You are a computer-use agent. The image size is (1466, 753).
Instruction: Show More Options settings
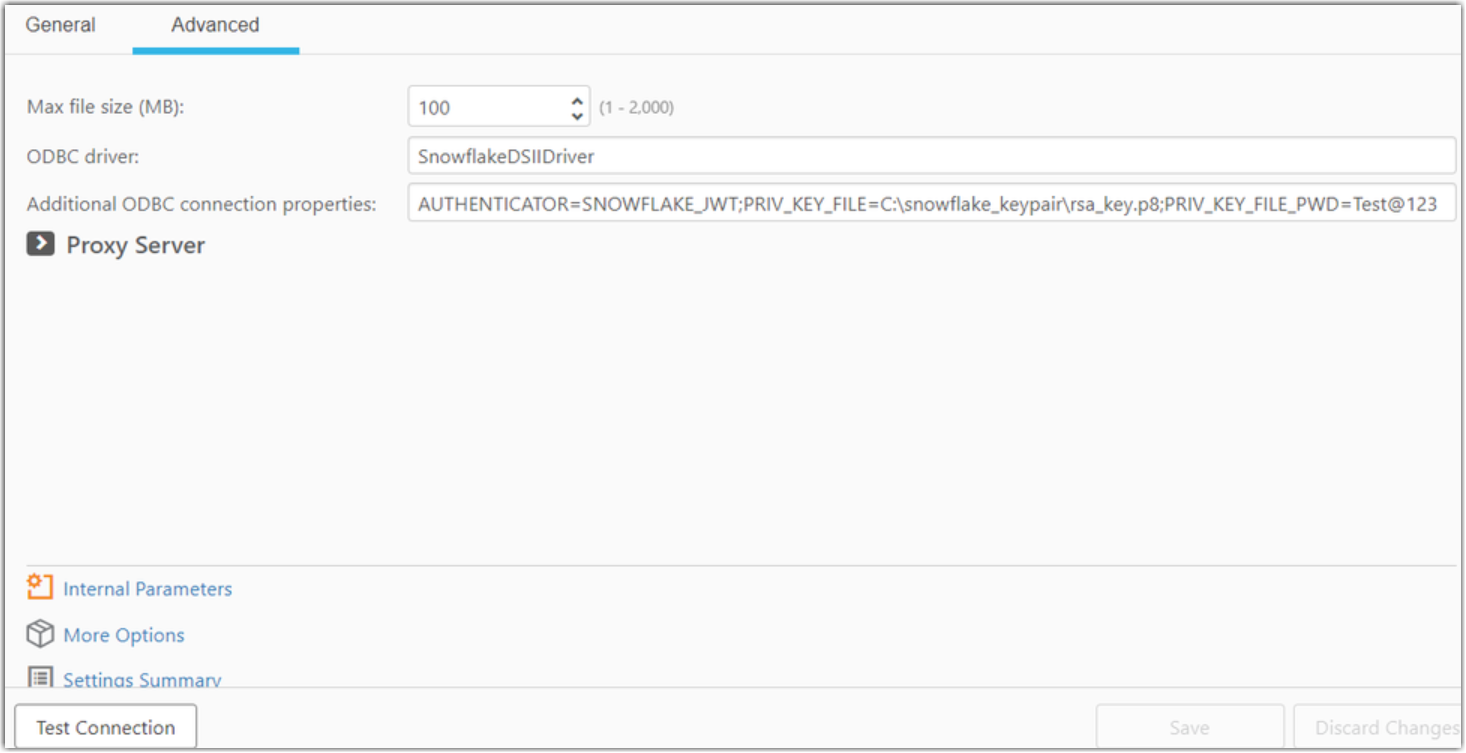(x=123, y=635)
